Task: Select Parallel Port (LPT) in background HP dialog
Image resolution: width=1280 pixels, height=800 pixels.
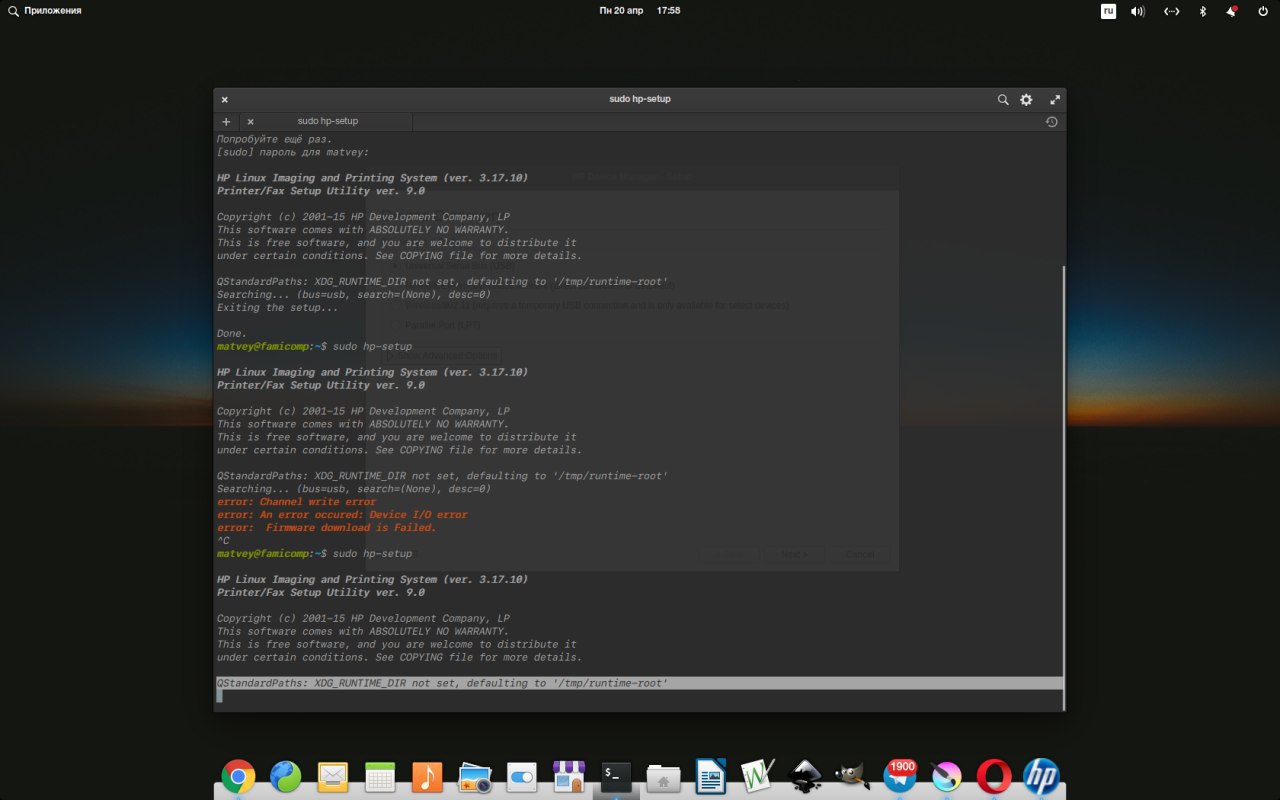Action: (436, 325)
